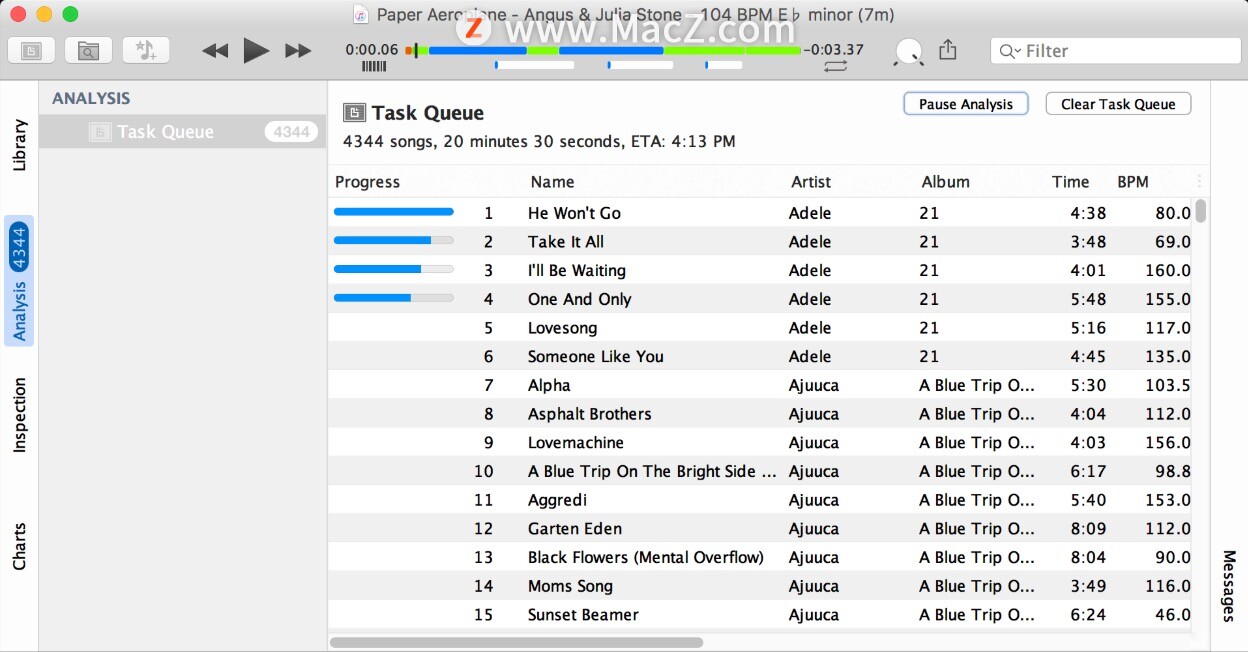The height and width of the screenshot is (652, 1248).
Task: Click progress bar for I'll Be Waiting
Action: click(x=393, y=269)
